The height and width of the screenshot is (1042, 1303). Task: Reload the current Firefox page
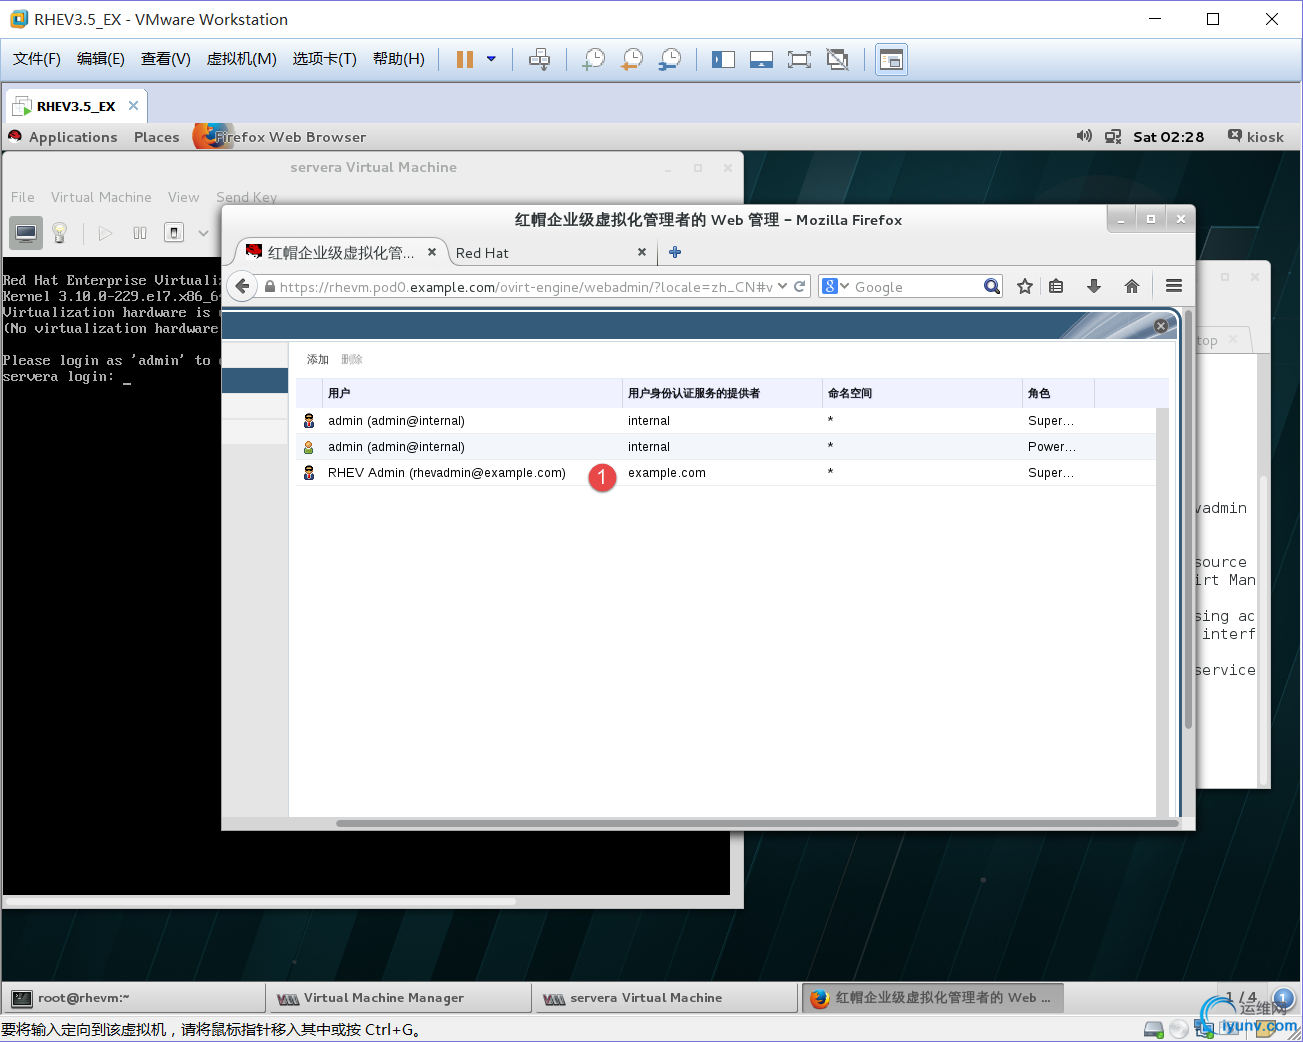[800, 286]
